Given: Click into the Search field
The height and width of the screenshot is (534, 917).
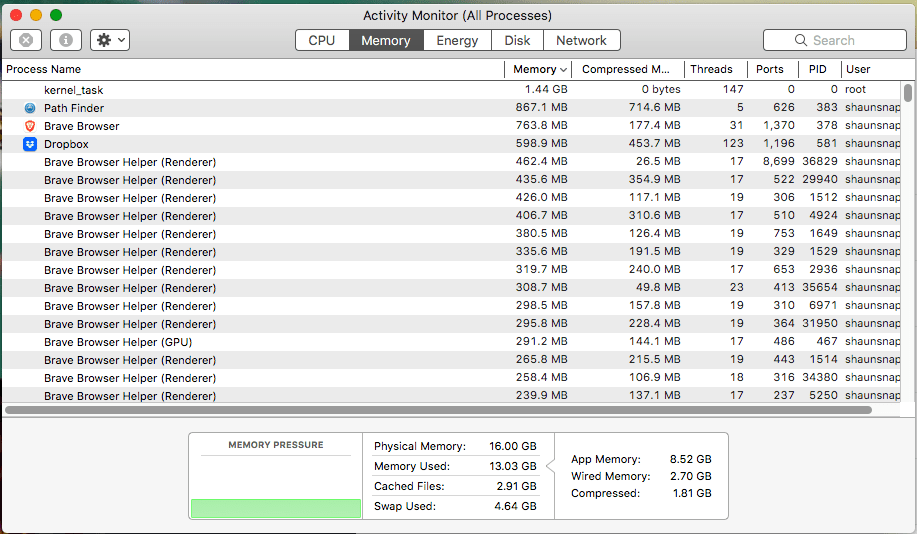Looking at the screenshot, I should pos(835,40).
